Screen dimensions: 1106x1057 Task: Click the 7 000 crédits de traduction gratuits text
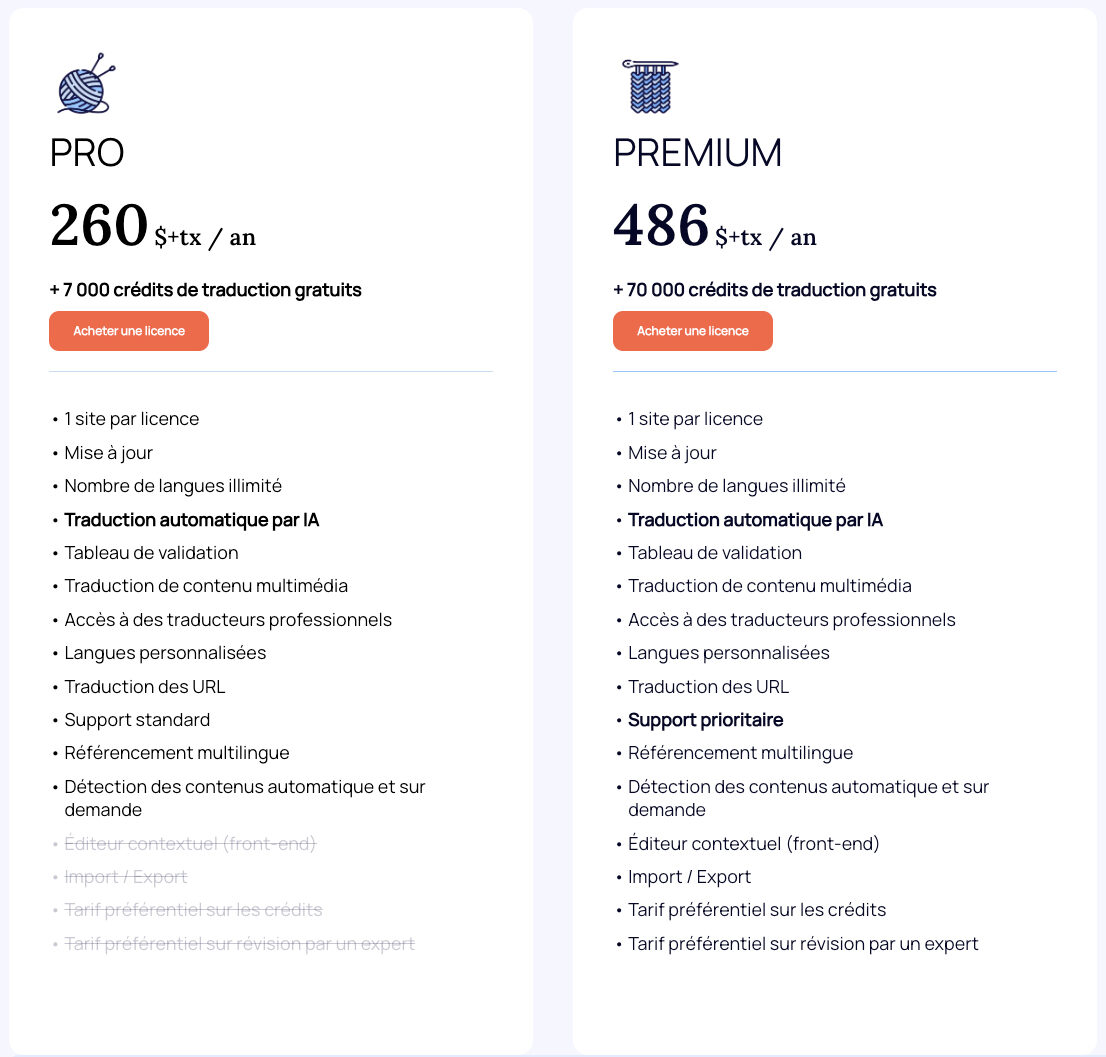pyautogui.click(x=205, y=290)
